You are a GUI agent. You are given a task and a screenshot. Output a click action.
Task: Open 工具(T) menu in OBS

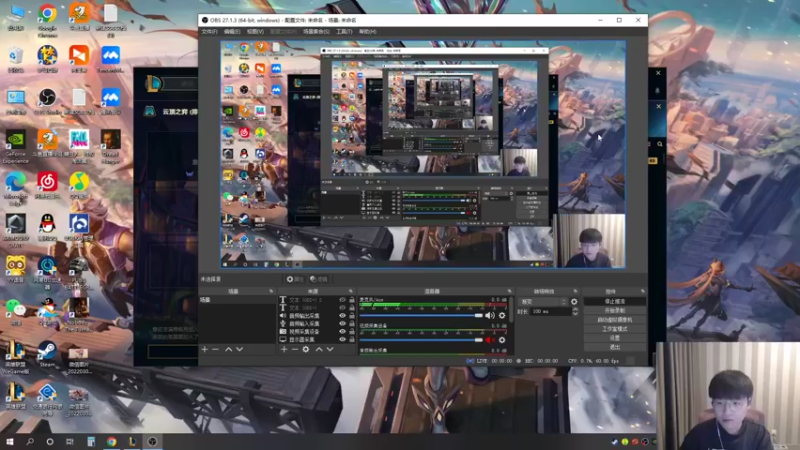(x=344, y=32)
